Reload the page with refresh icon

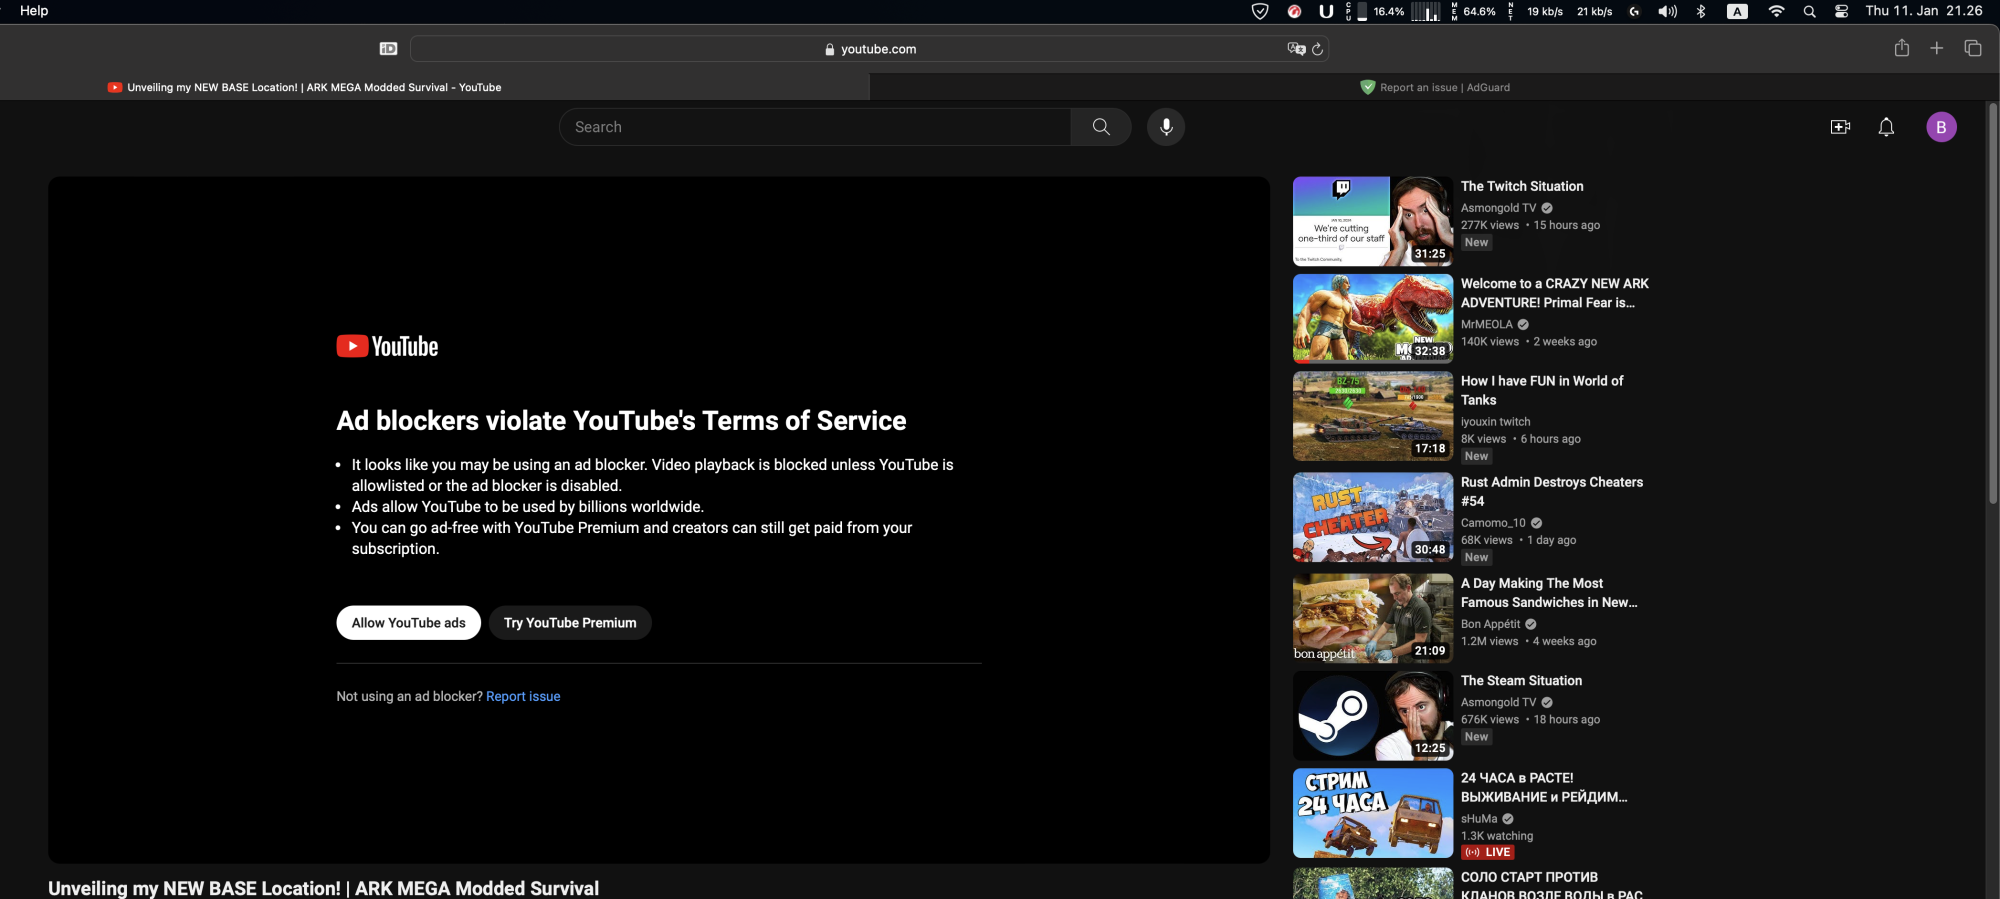click(x=1318, y=49)
